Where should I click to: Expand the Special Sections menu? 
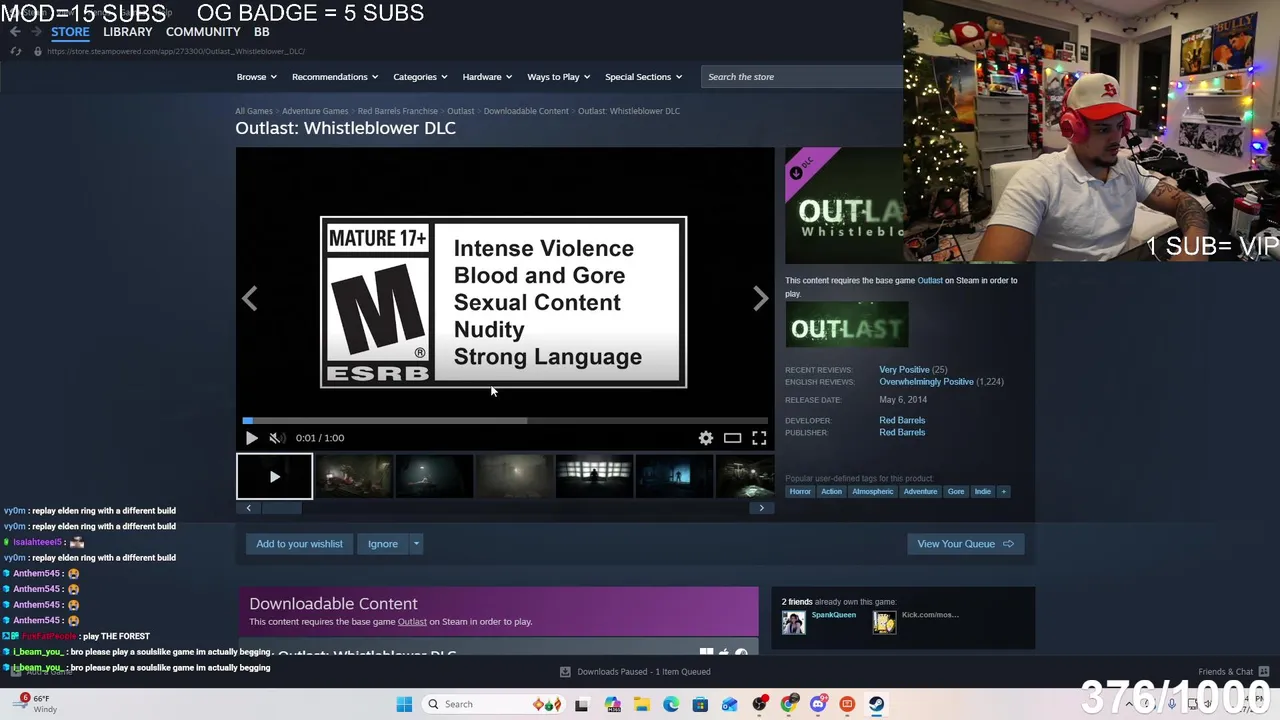tap(643, 77)
